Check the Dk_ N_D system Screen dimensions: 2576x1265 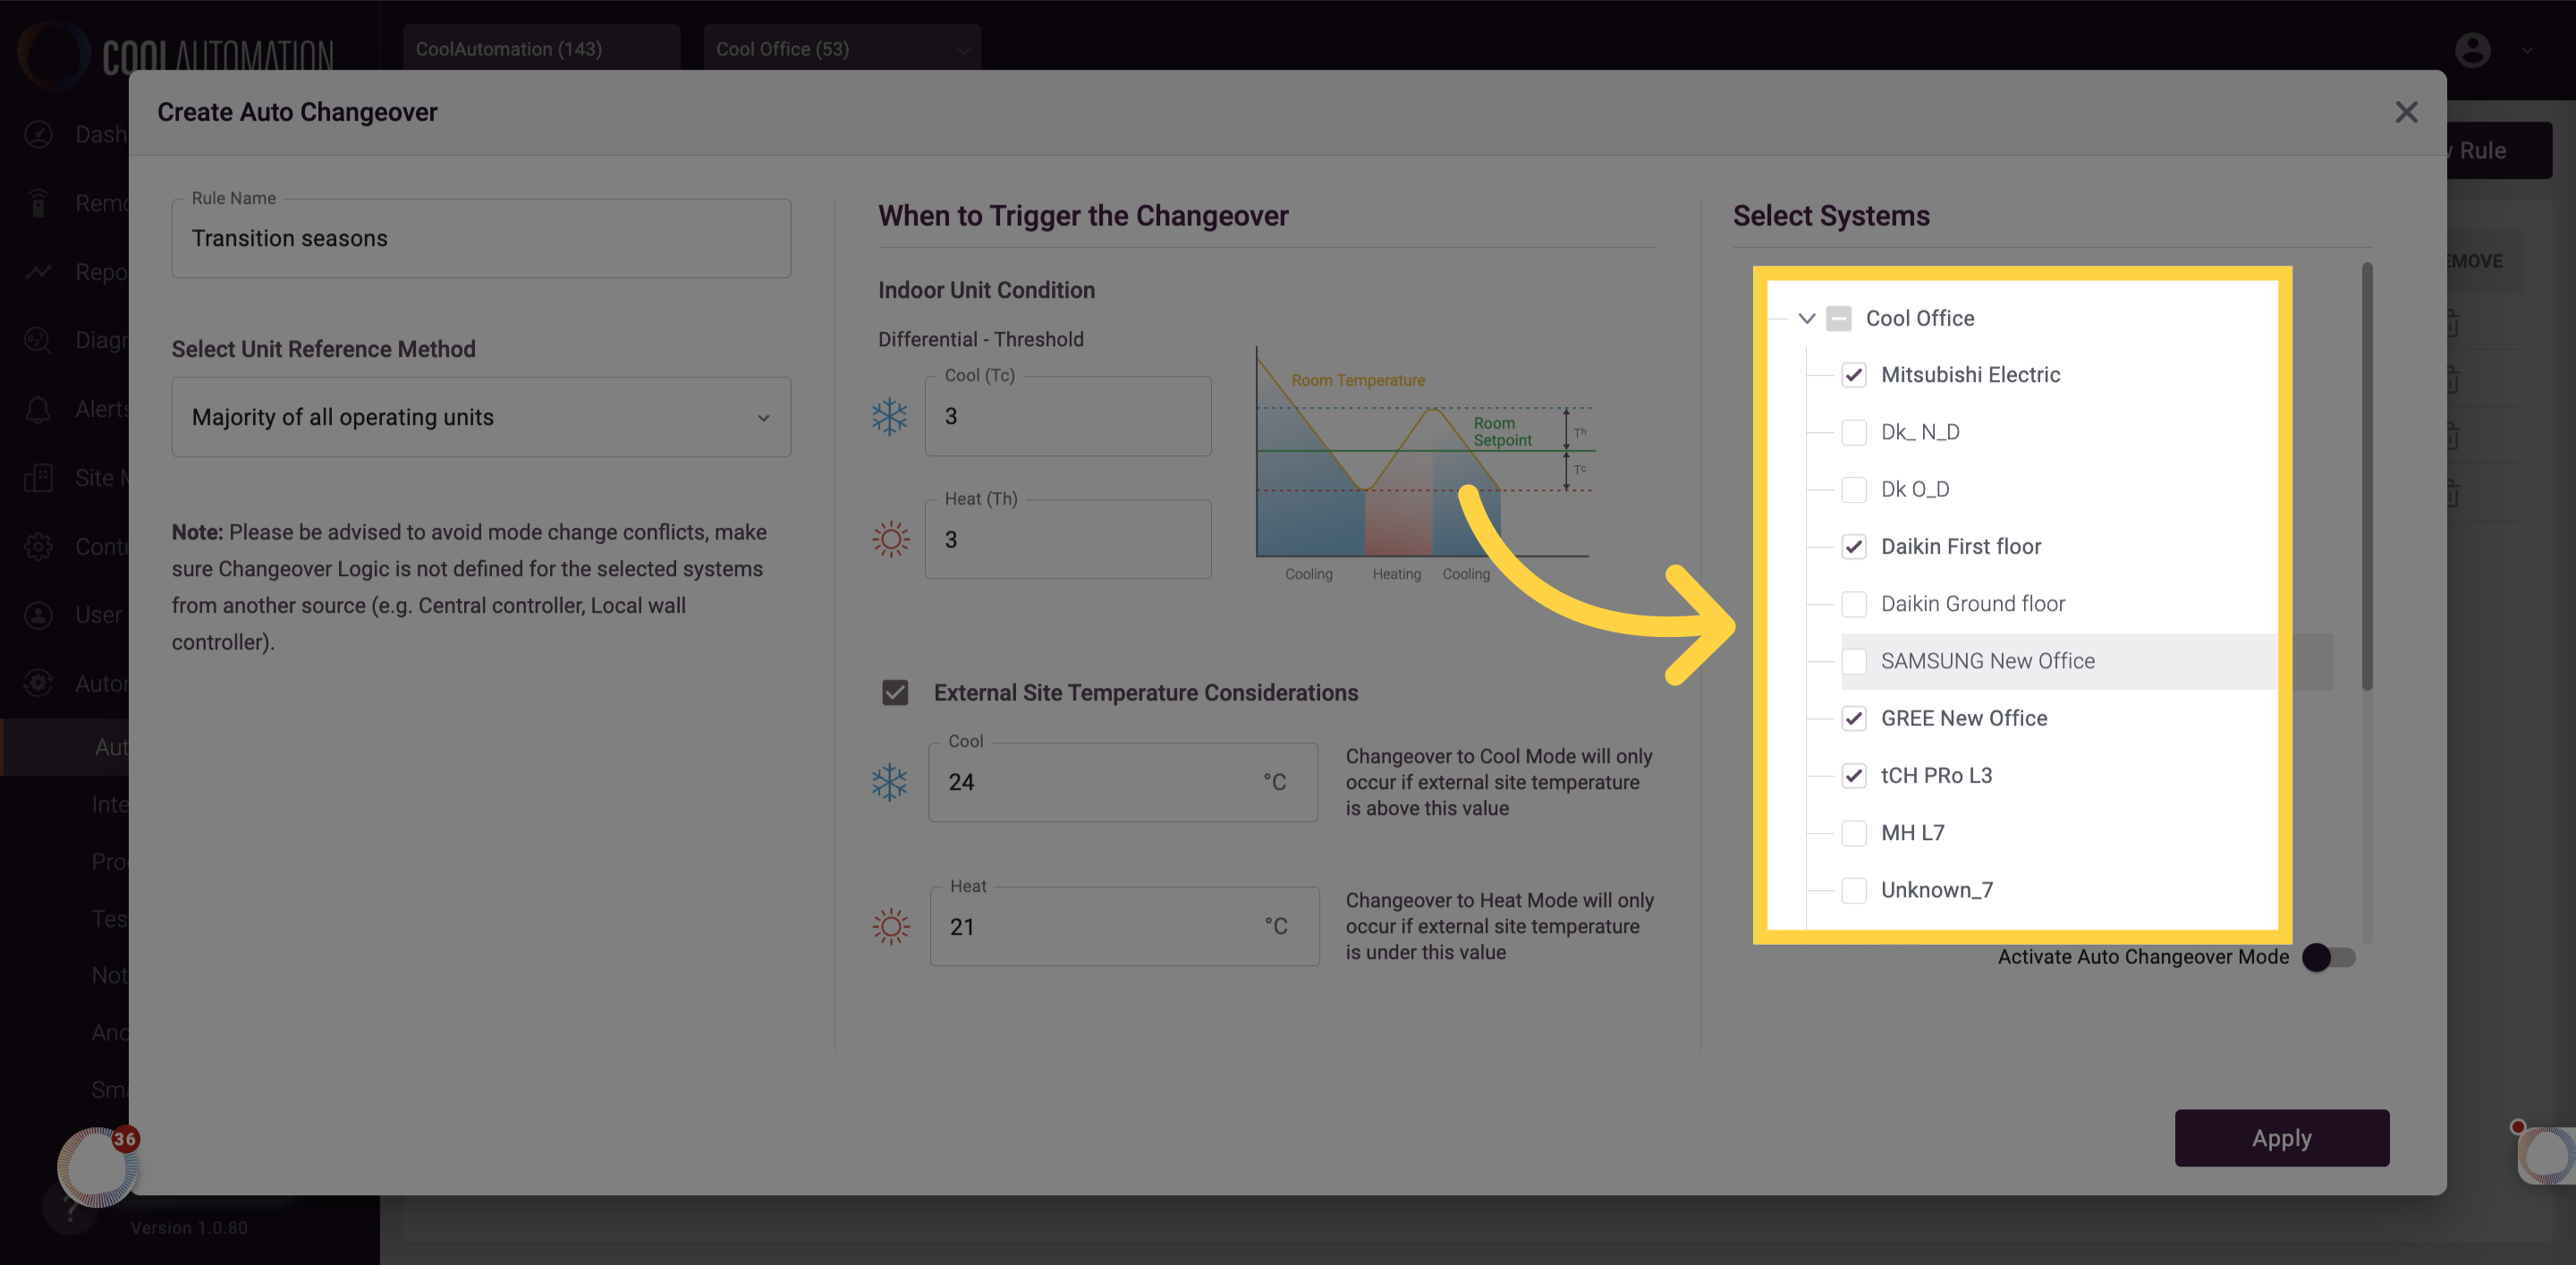pos(1853,432)
